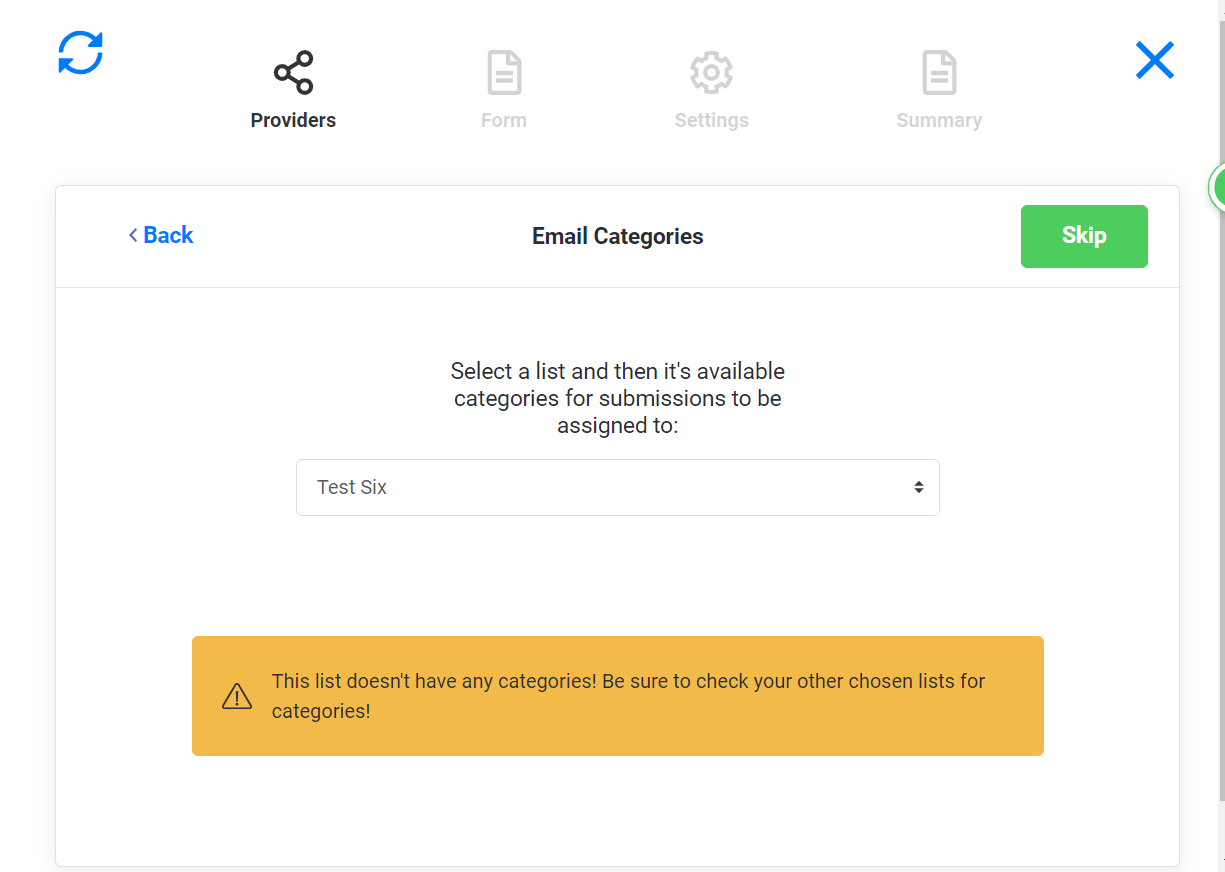This screenshot has height=872, width=1225.
Task: Click the up-down arrows on the list selector
Action: [x=919, y=487]
